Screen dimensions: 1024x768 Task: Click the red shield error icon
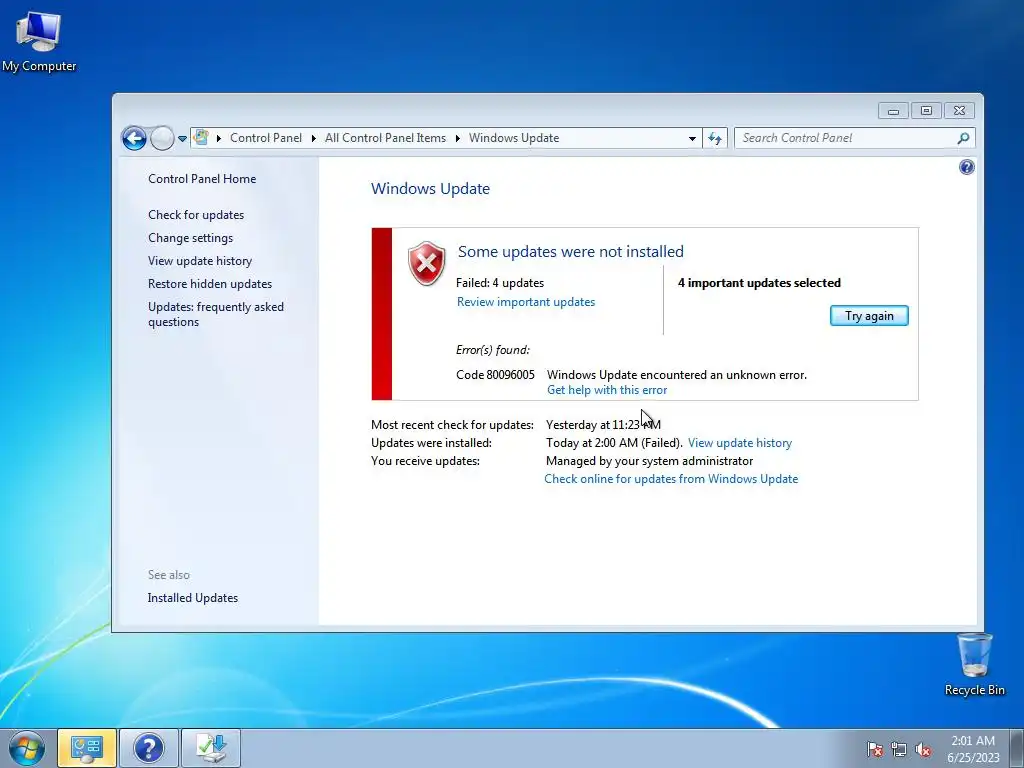point(426,263)
